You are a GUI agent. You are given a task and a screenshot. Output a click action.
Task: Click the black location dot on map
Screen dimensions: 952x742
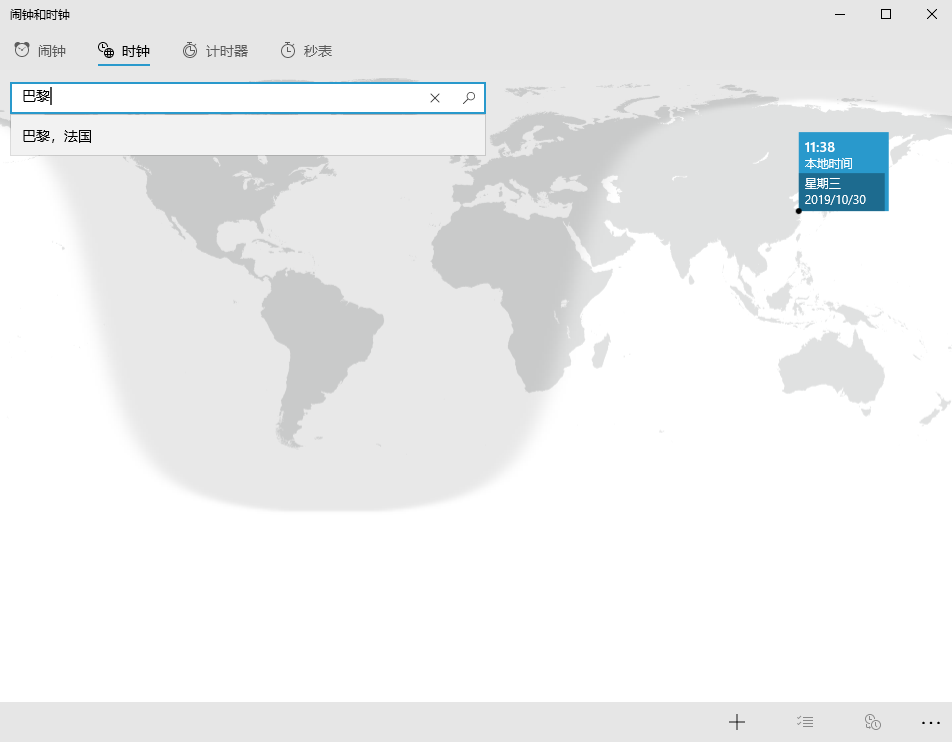coord(798,211)
